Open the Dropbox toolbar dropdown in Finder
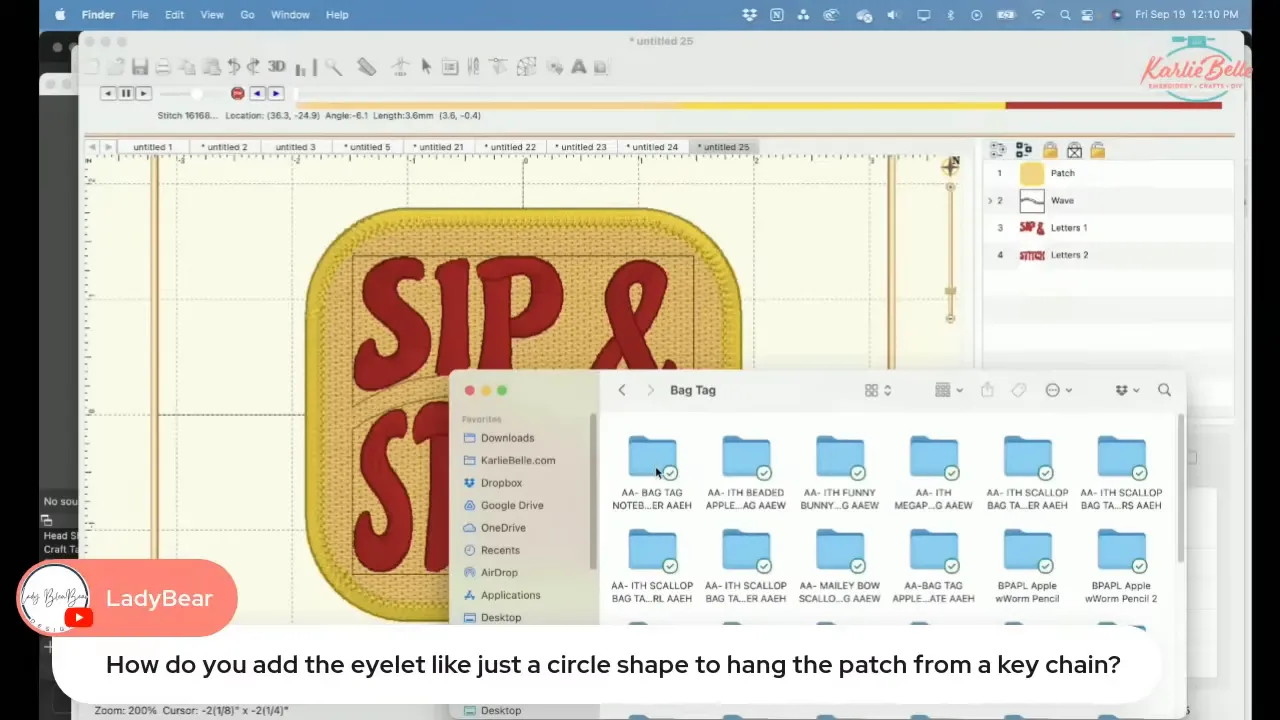 pos(1127,390)
